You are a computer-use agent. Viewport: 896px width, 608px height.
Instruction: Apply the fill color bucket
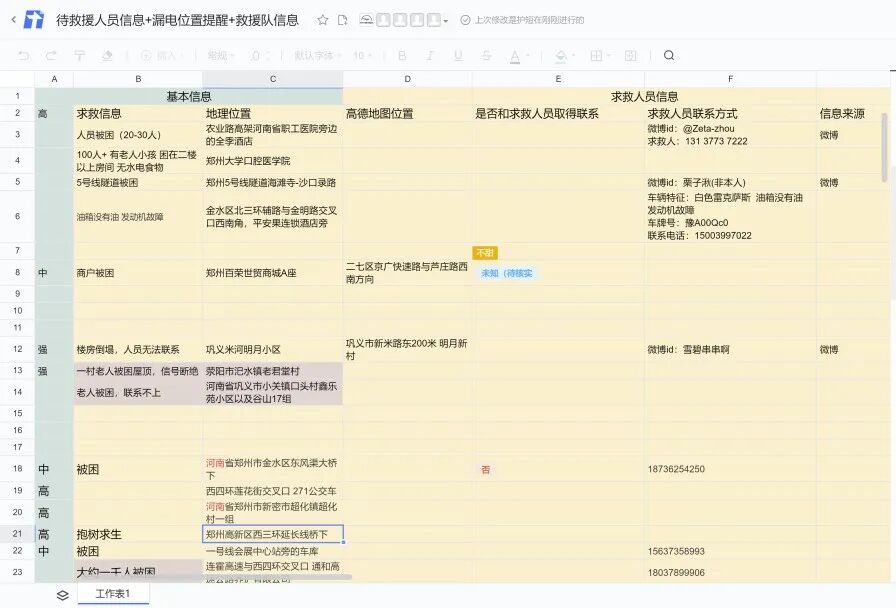(561, 55)
